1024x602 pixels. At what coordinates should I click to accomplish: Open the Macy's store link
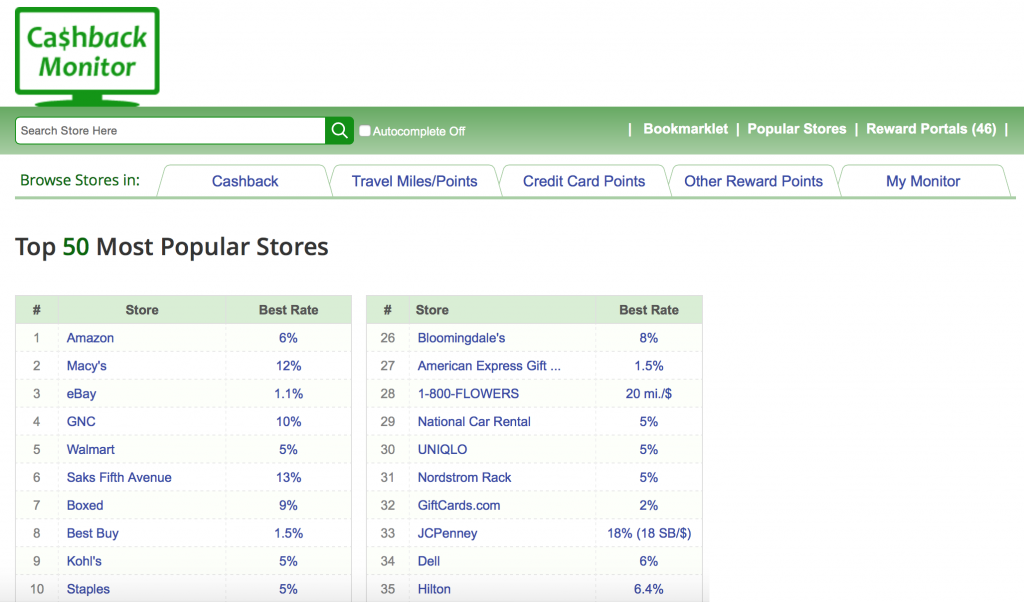pos(86,366)
